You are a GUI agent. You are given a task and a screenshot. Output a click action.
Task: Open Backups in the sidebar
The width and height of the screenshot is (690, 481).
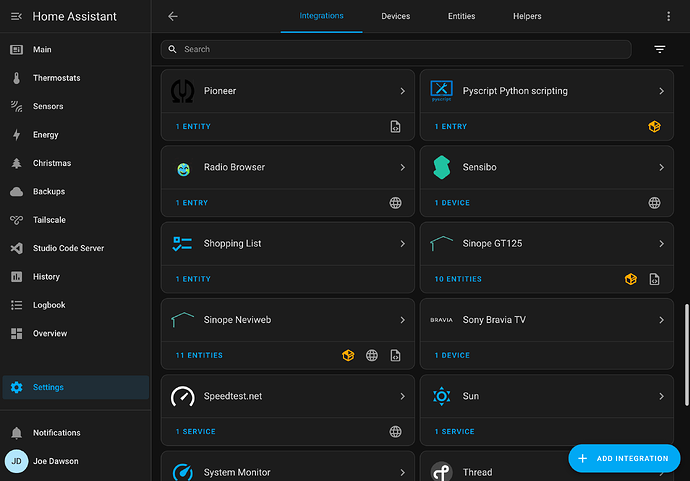click(76, 191)
